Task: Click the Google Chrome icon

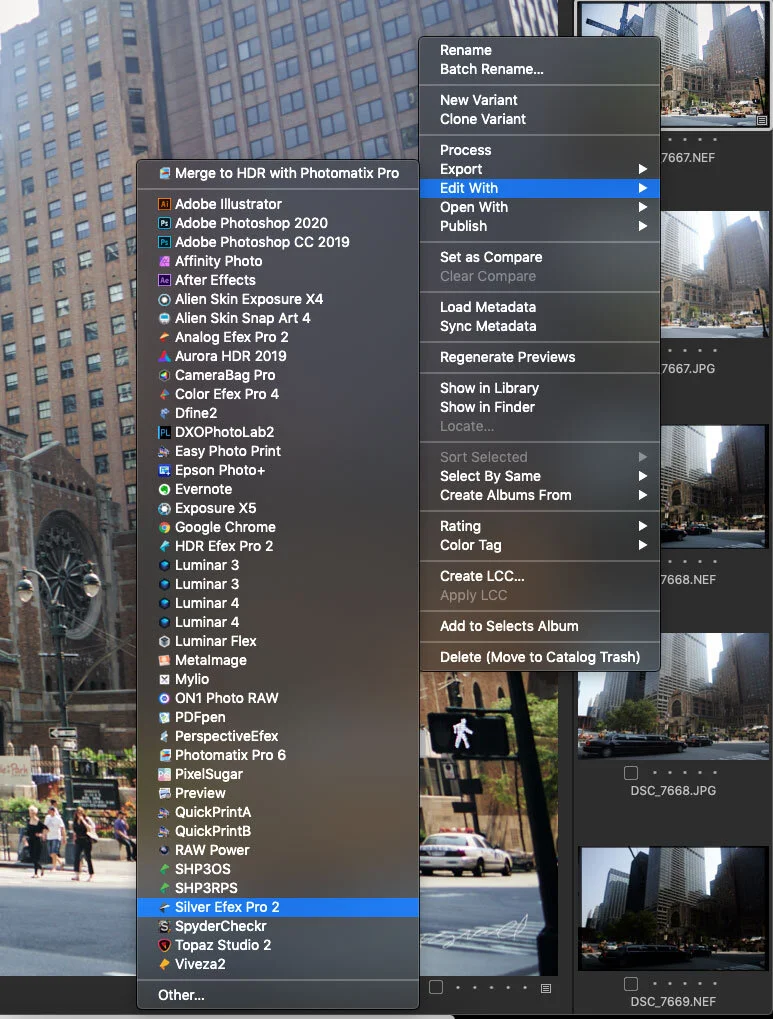Action: point(164,527)
